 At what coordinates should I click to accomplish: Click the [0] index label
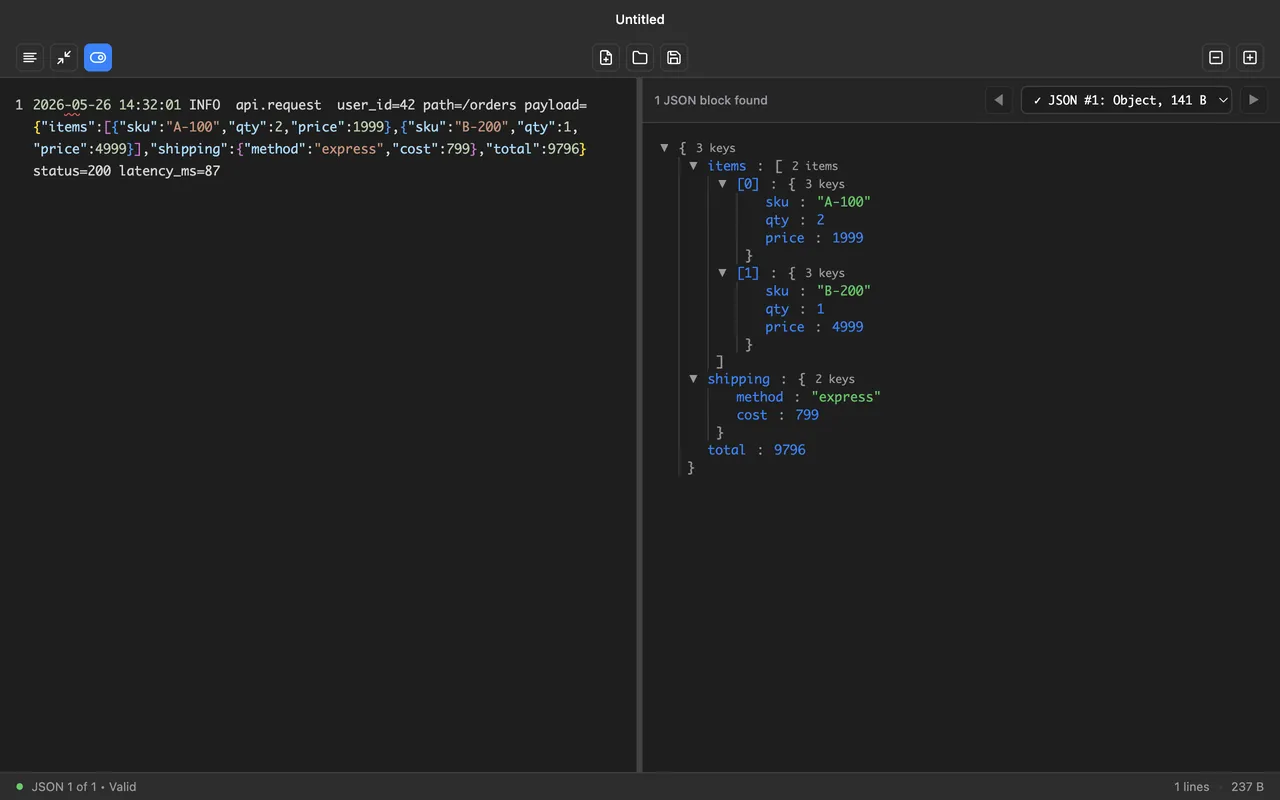[748, 184]
